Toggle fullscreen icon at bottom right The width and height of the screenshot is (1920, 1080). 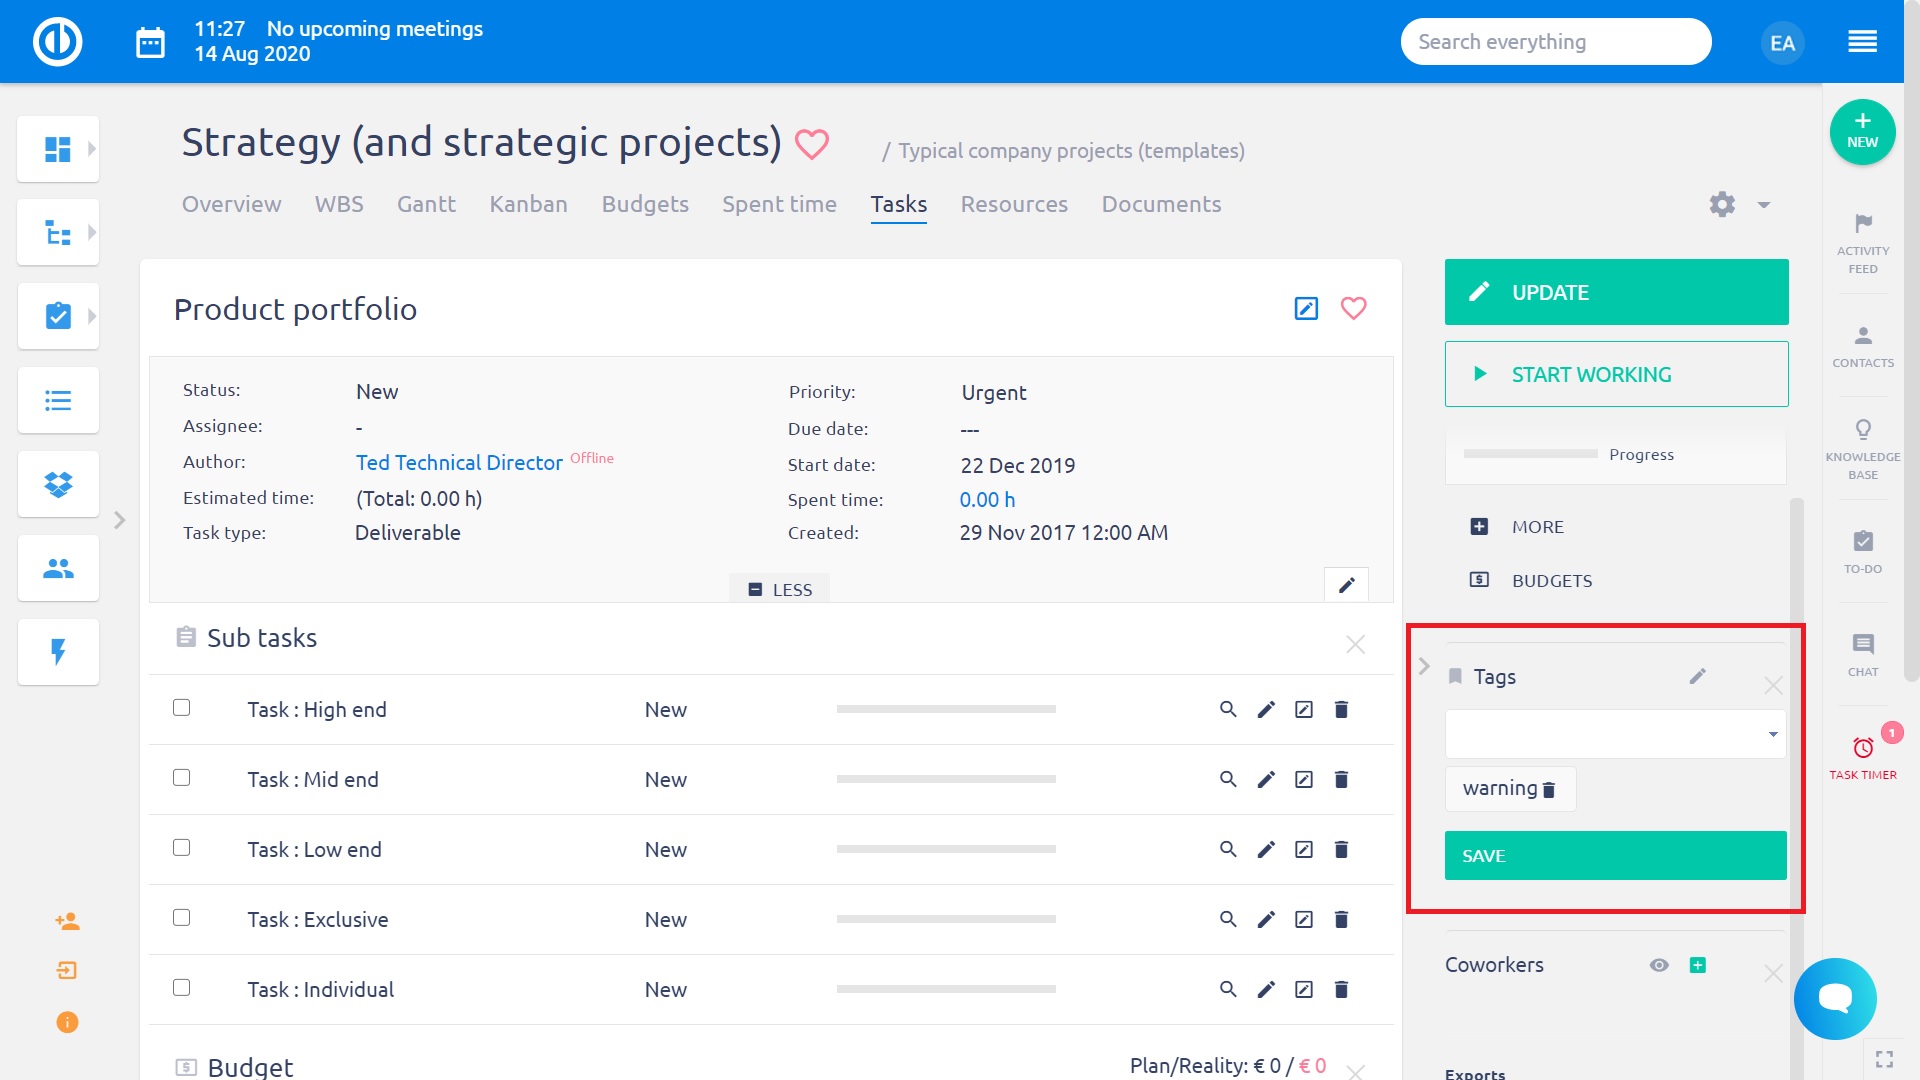1884,1058
